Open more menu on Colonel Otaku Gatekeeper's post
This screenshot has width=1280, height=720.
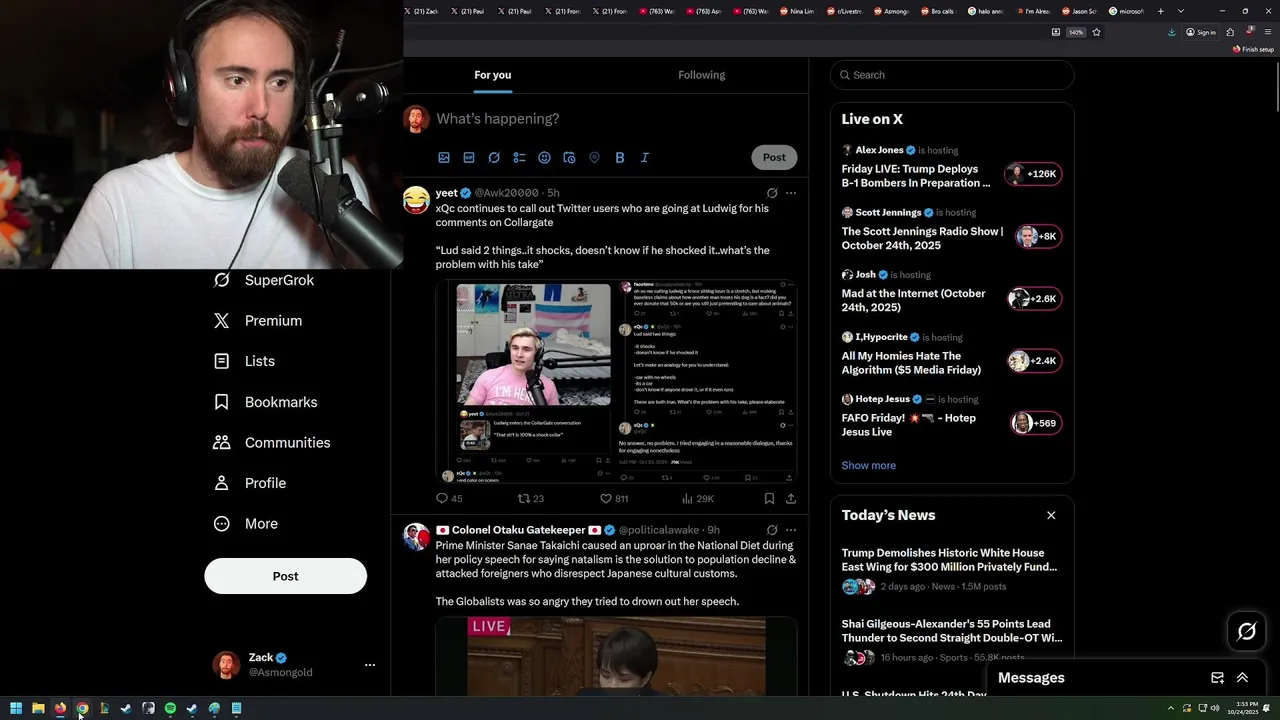click(791, 530)
